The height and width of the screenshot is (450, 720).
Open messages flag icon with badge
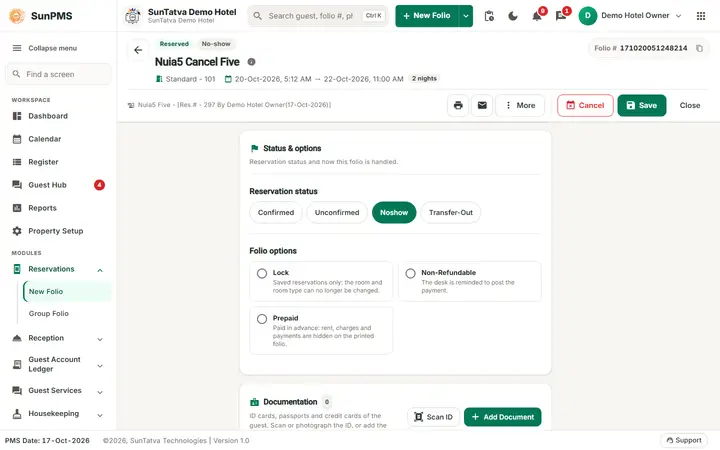(561, 17)
